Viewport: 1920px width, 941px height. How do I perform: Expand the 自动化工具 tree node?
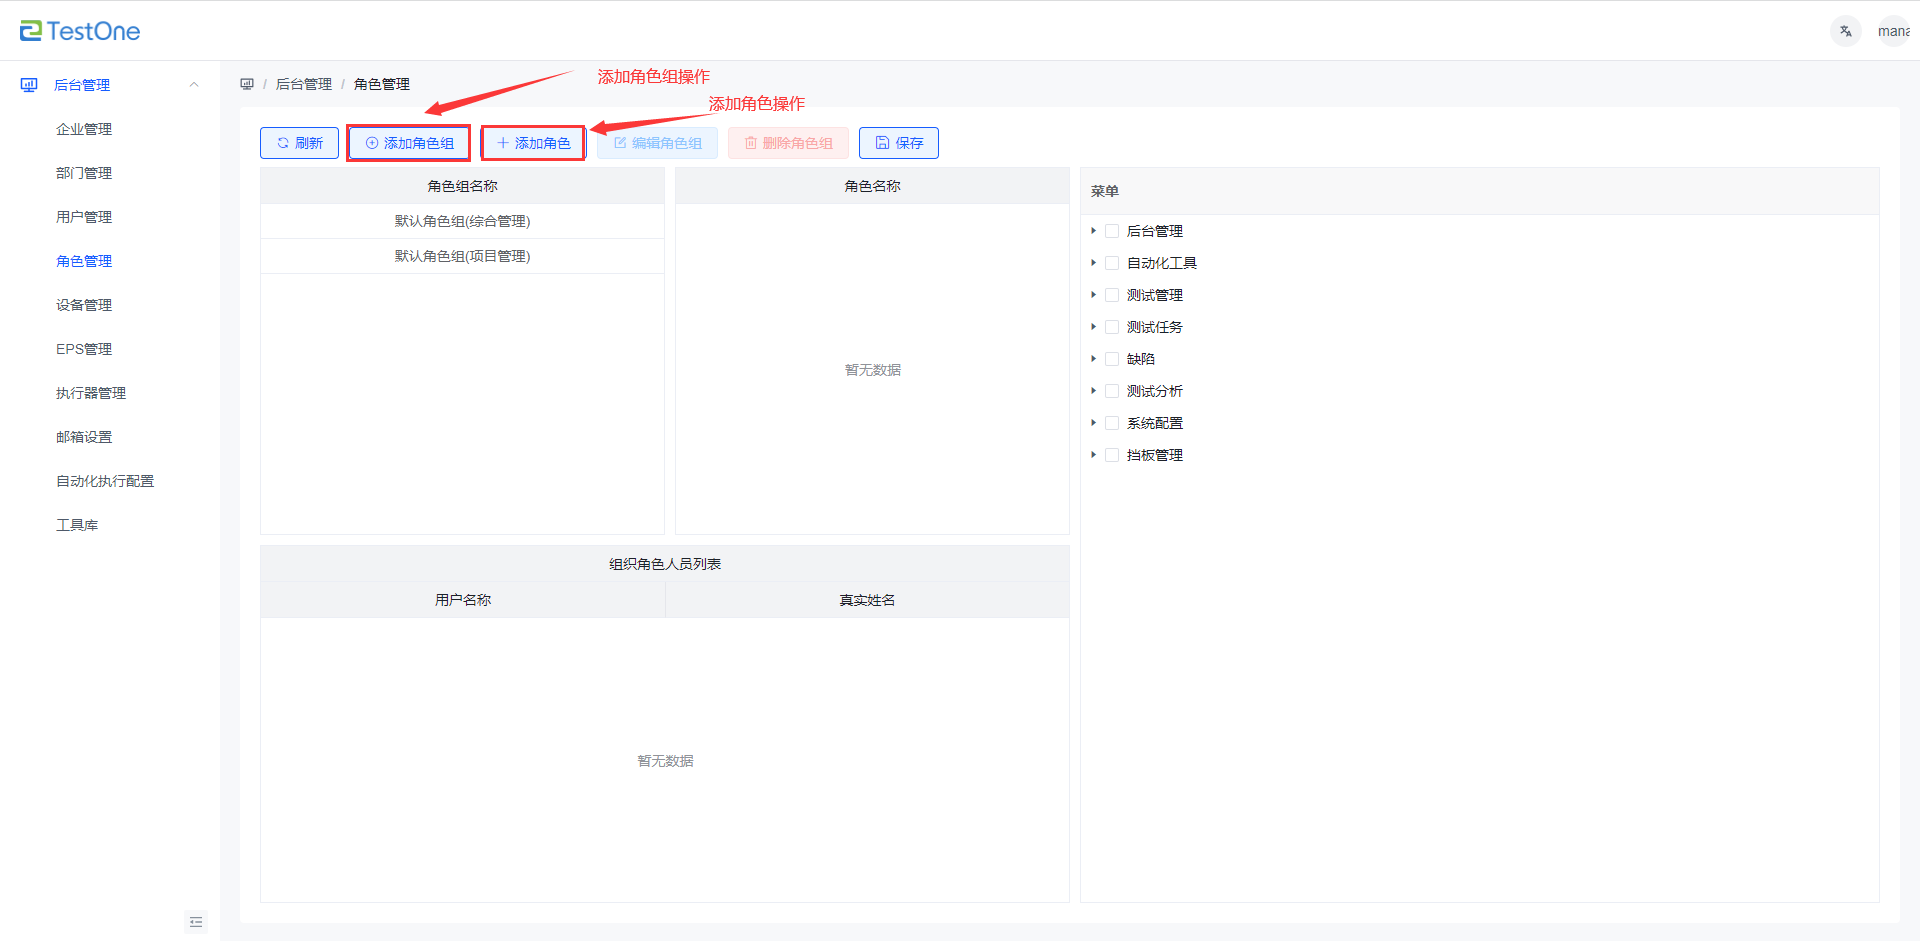point(1093,263)
